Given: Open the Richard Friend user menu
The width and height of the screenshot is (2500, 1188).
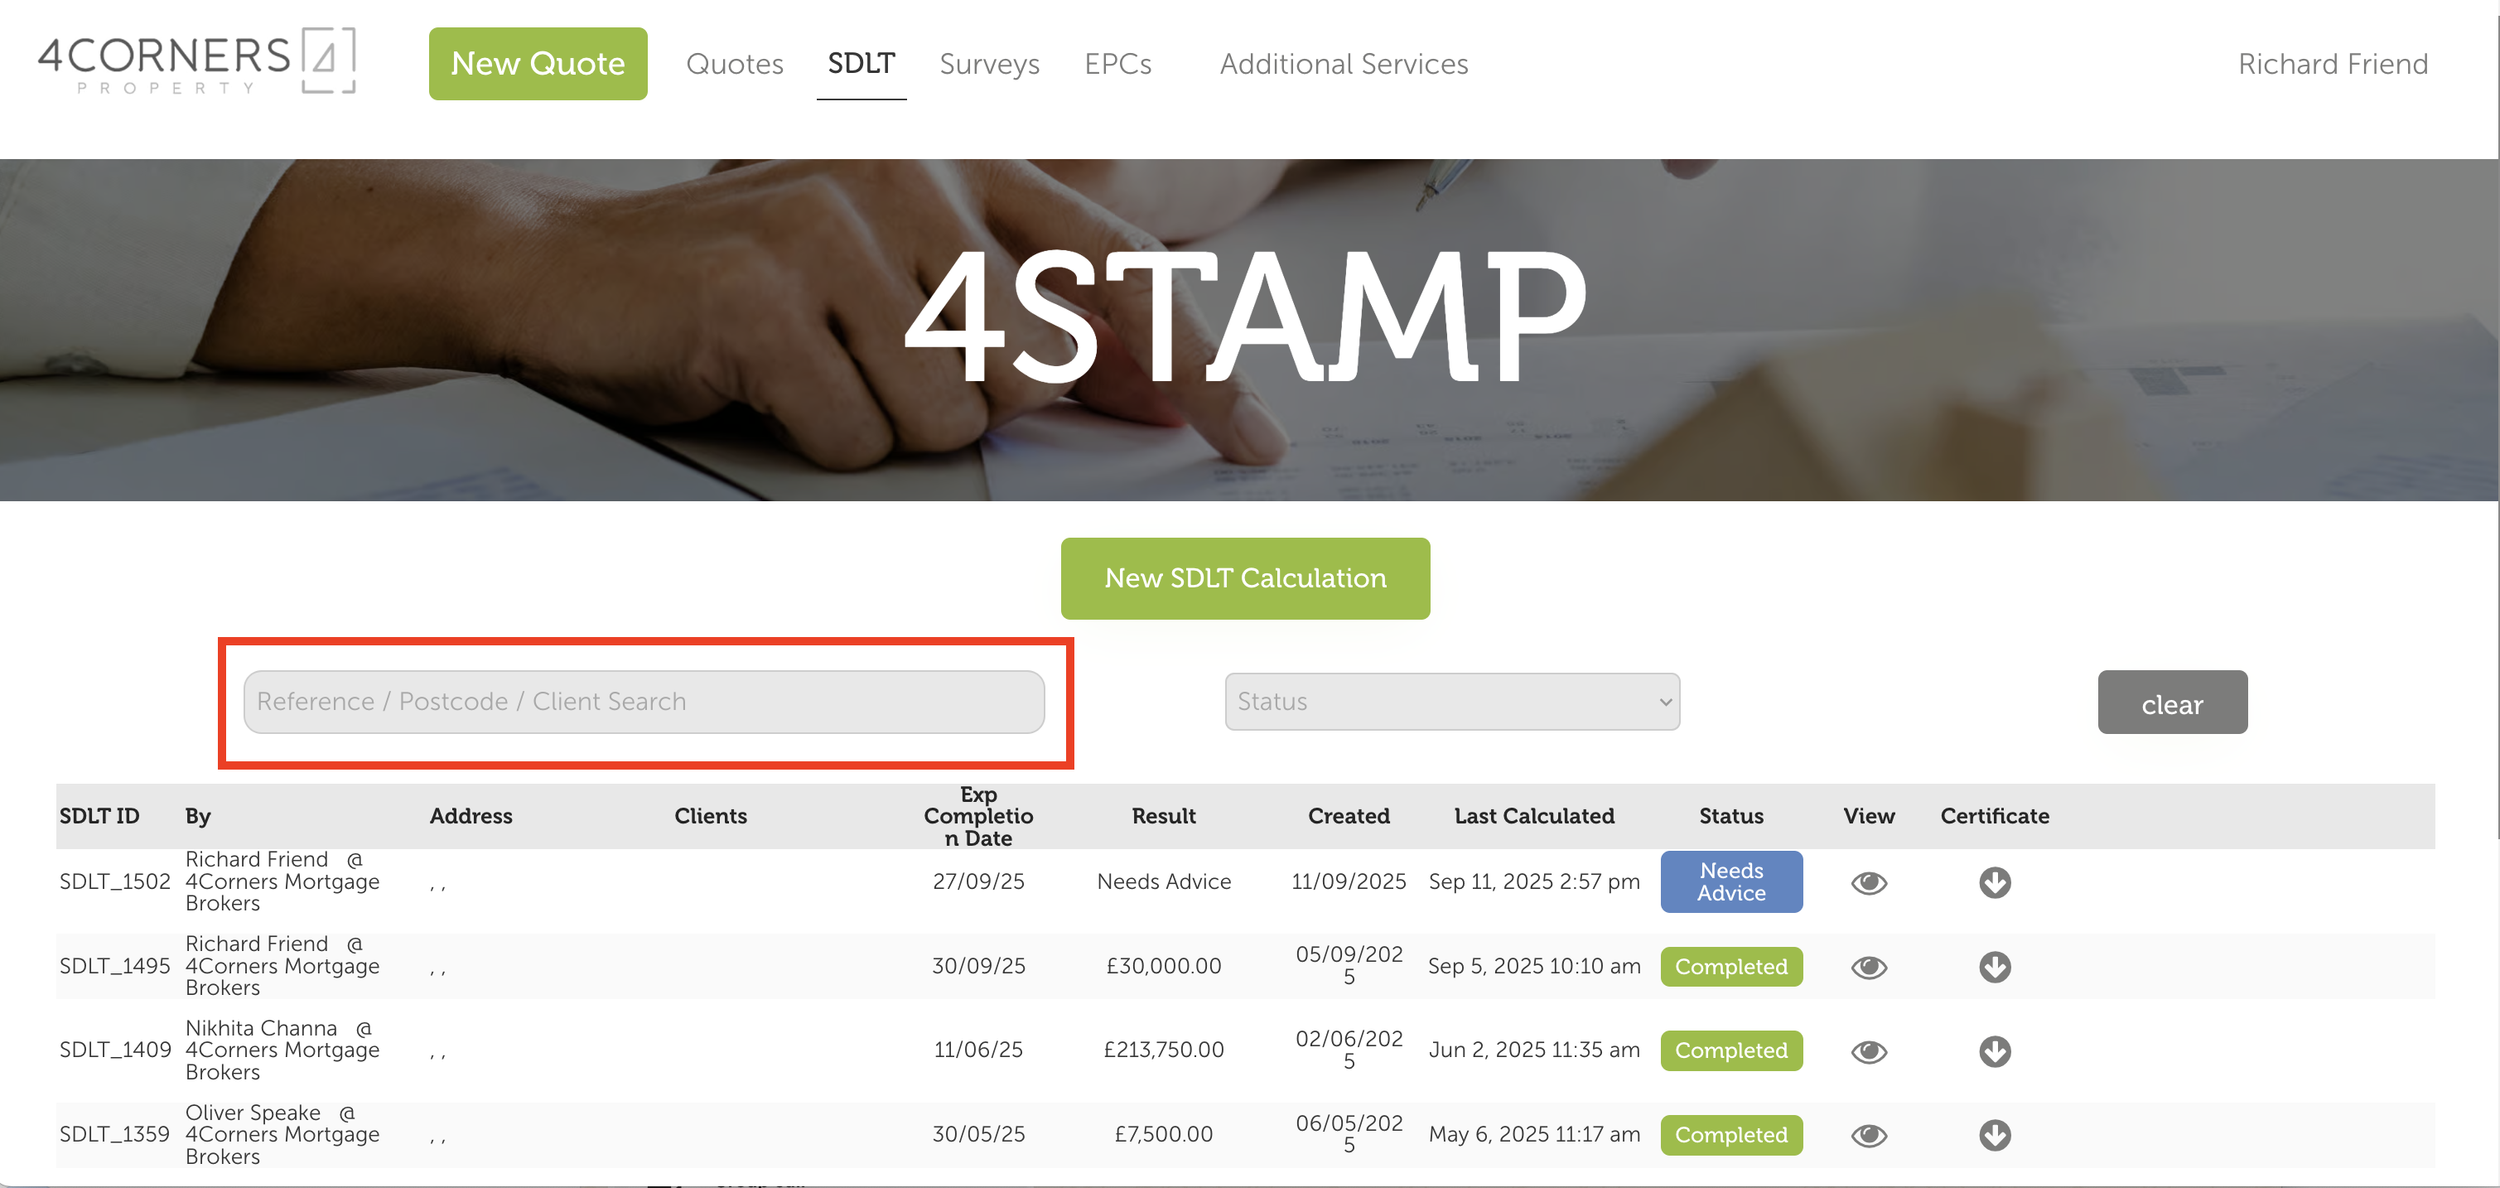Looking at the screenshot, I should coord(2332,64).
